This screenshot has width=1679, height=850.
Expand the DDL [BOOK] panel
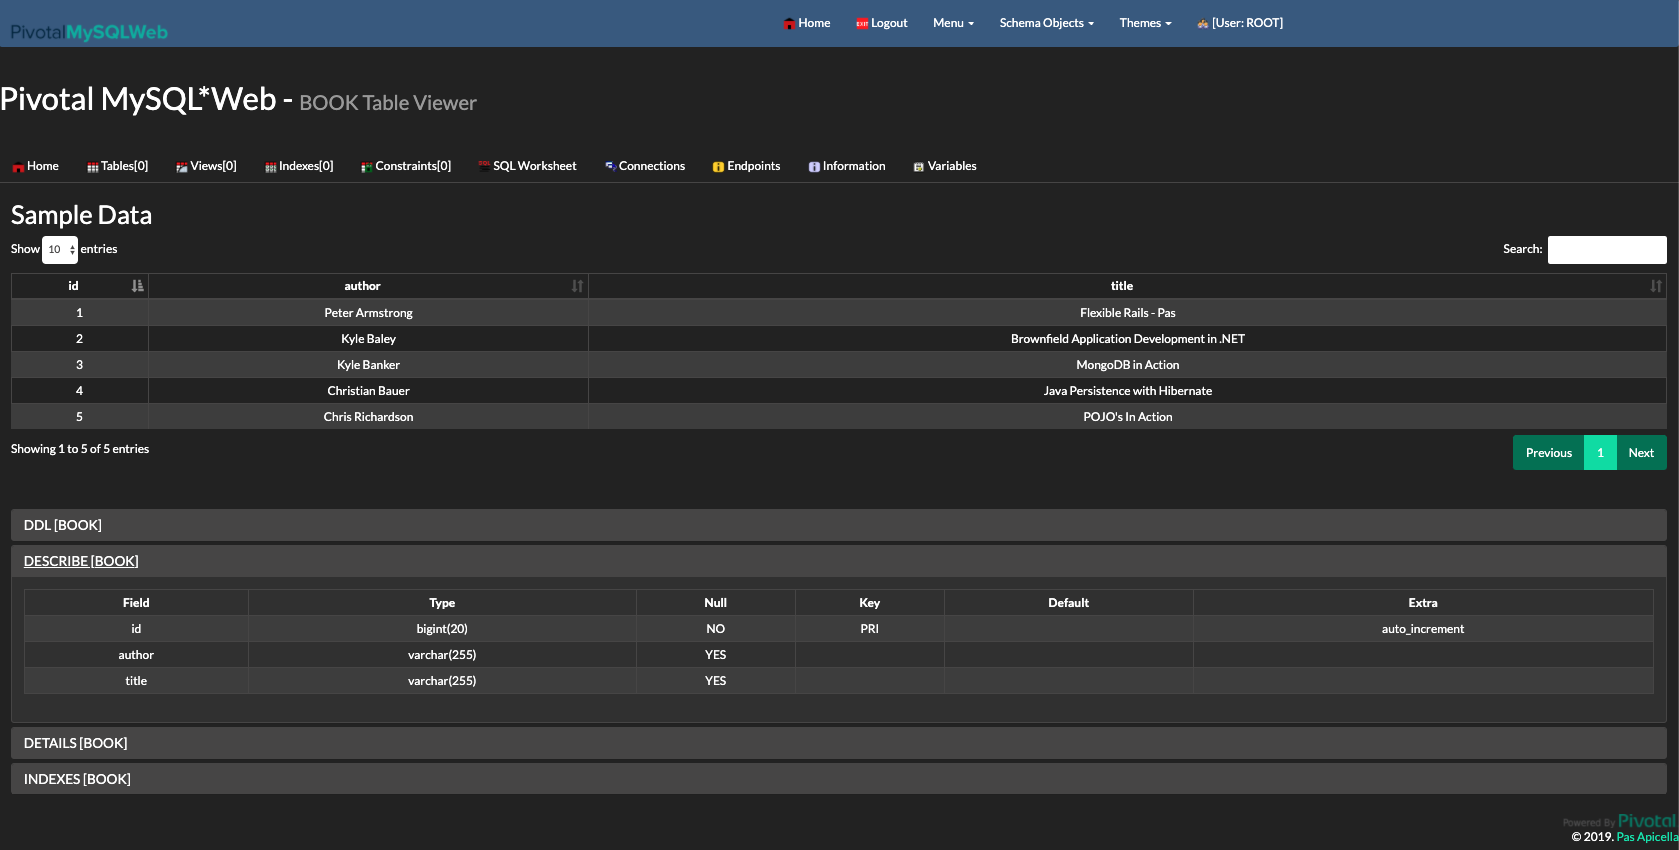[838, 525]
